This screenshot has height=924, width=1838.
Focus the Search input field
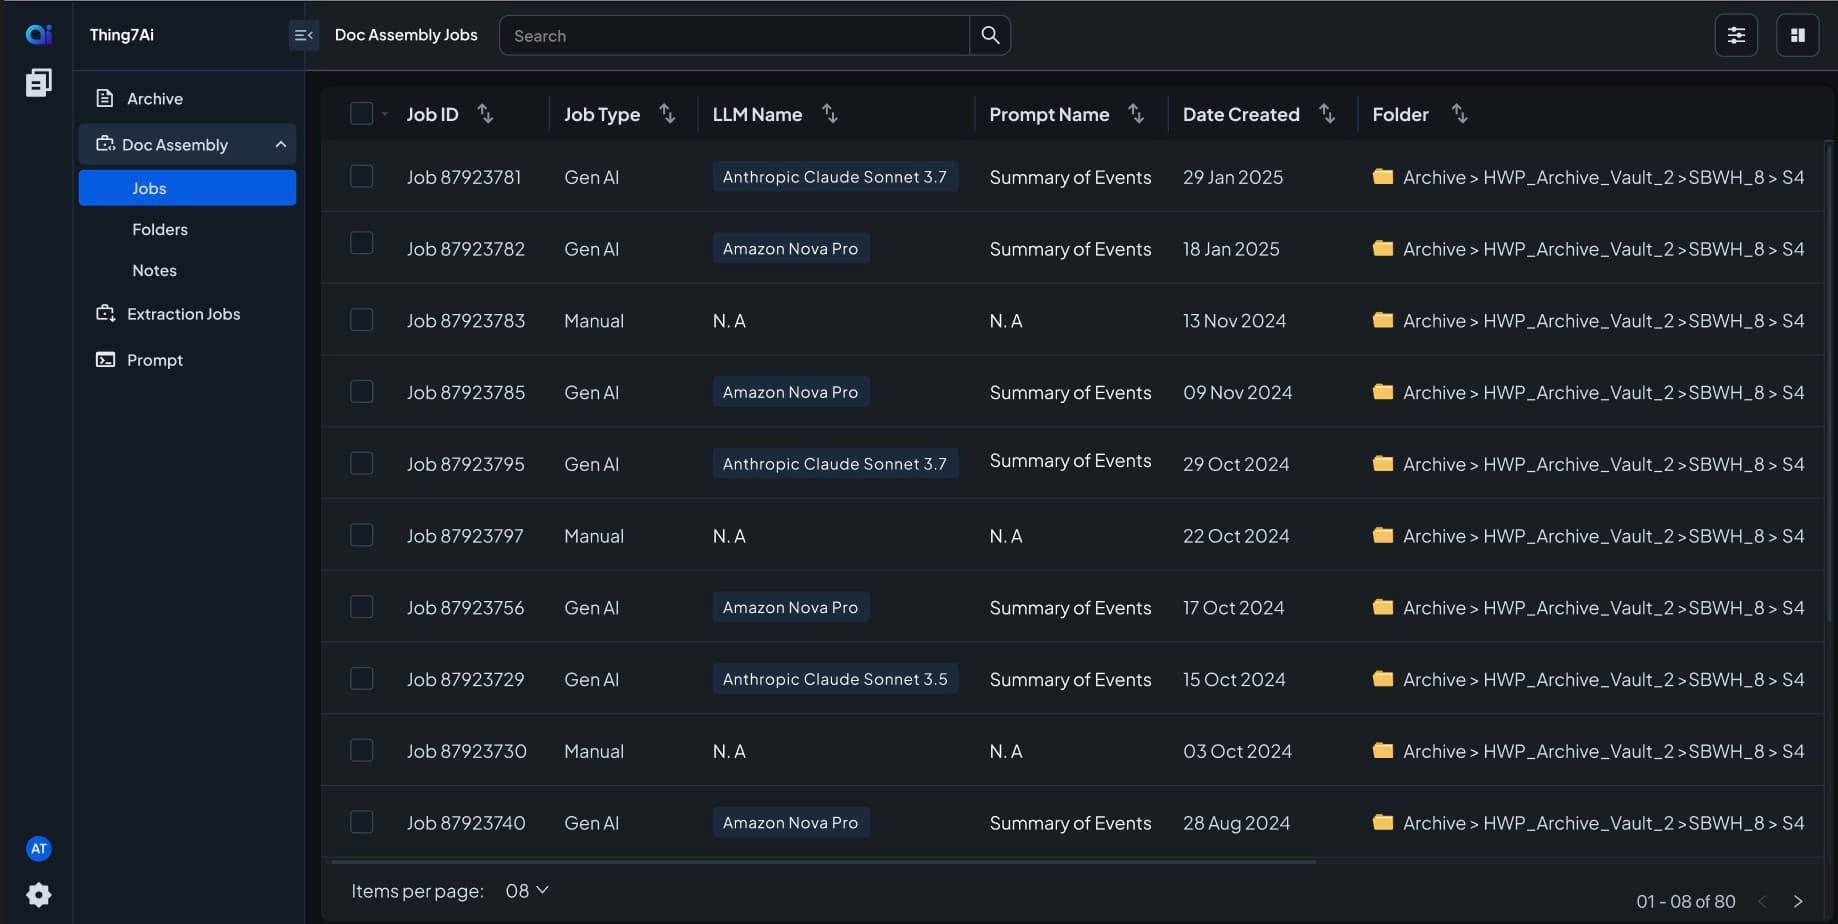734,35
